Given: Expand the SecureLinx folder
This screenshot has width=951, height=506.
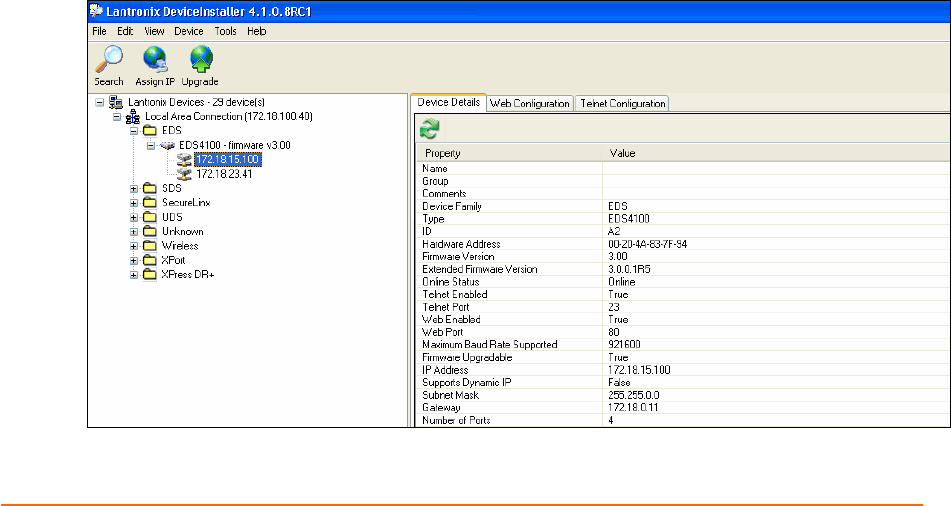Looking at the screenshot, I should pos(134,203).
